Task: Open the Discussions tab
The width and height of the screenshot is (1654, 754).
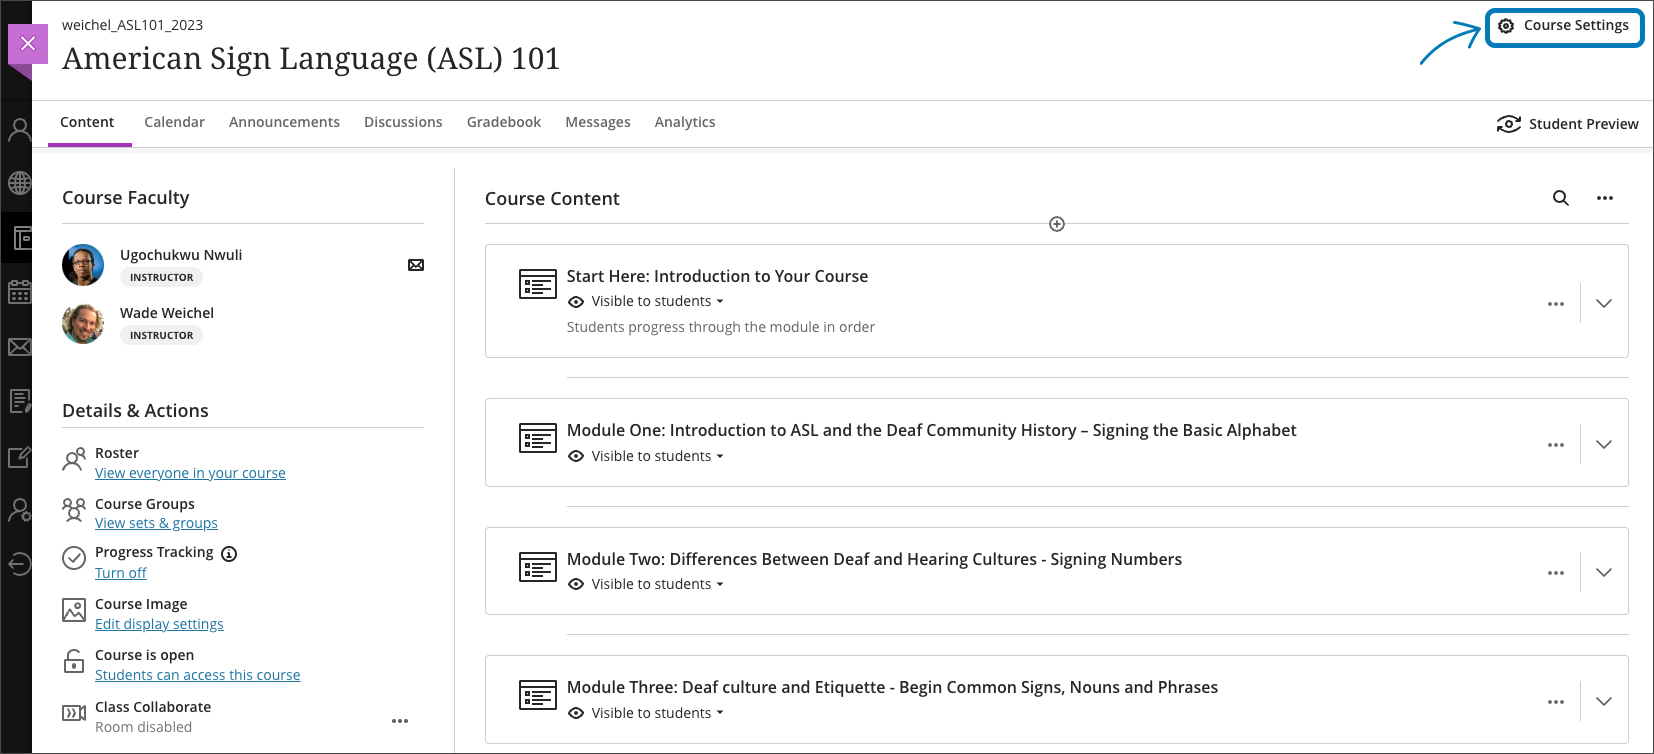Action: tap(403, 121)
